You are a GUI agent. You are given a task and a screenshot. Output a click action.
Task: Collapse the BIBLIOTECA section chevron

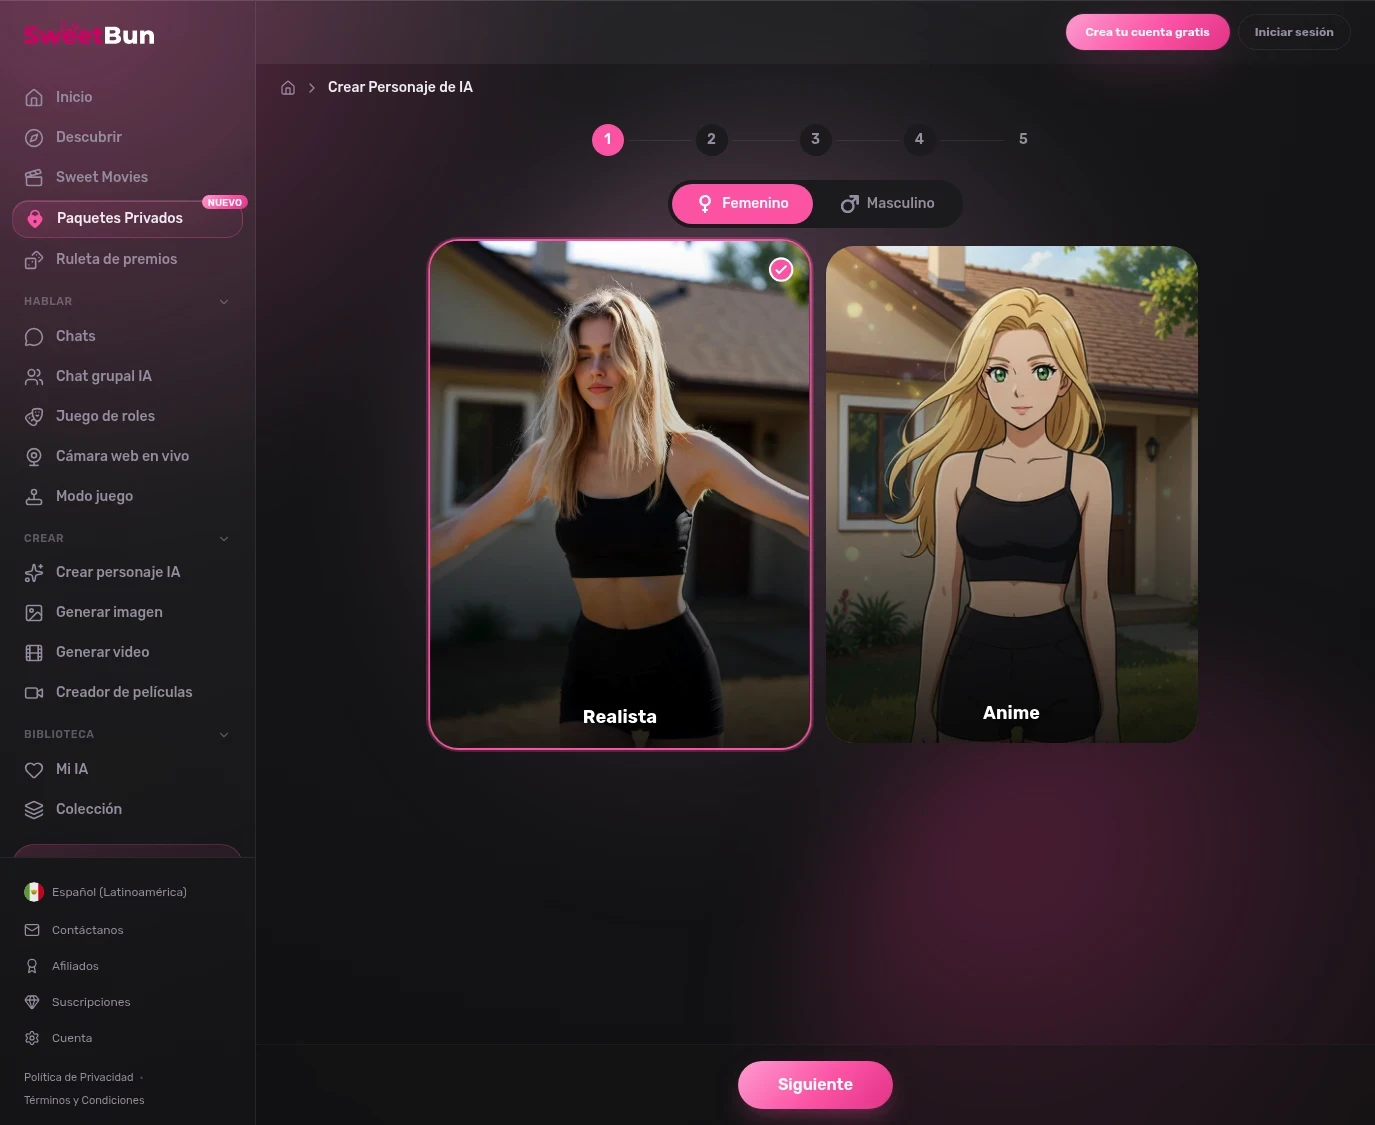(224, 734)
